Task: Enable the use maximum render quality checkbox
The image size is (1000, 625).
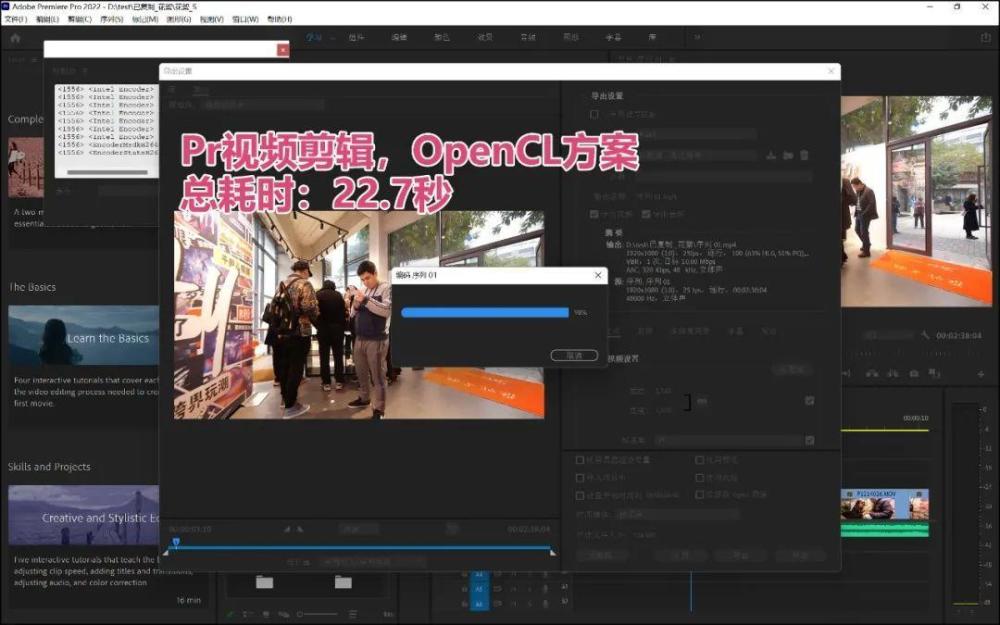Action: tap(581, 460)
